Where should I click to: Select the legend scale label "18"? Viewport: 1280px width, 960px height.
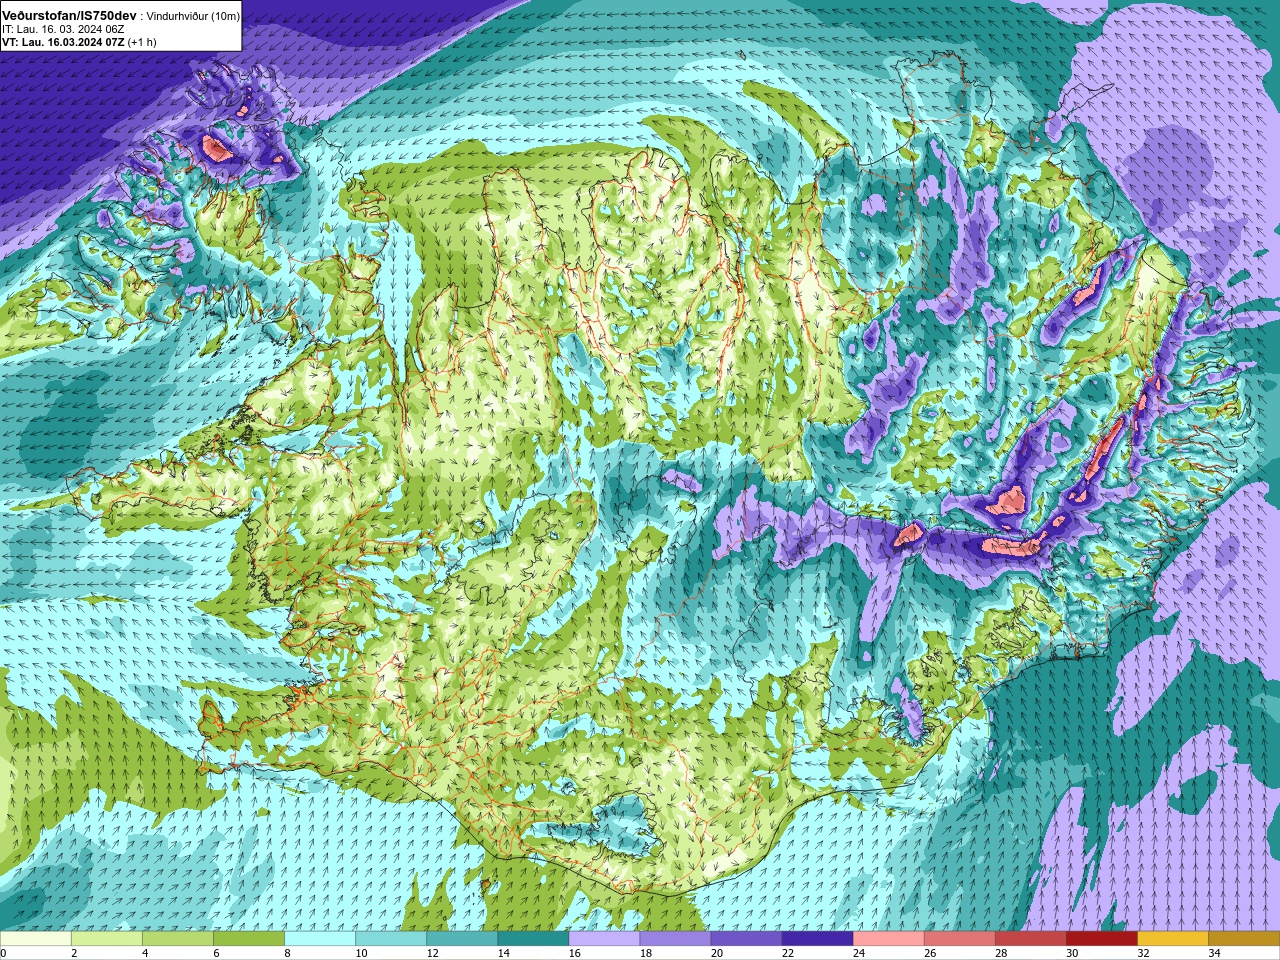point(645,953)
